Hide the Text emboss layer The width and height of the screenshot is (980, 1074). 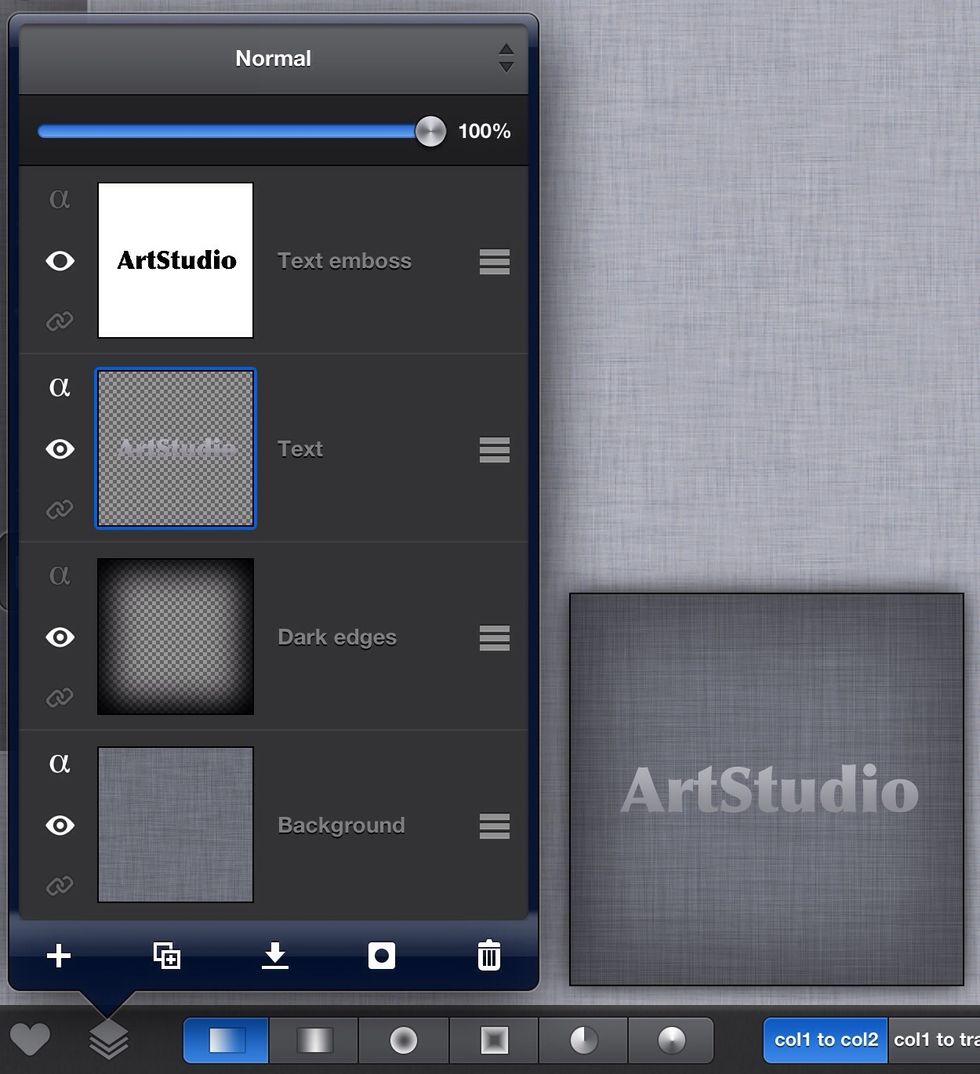pyautogui.click(x=60, y=261)
